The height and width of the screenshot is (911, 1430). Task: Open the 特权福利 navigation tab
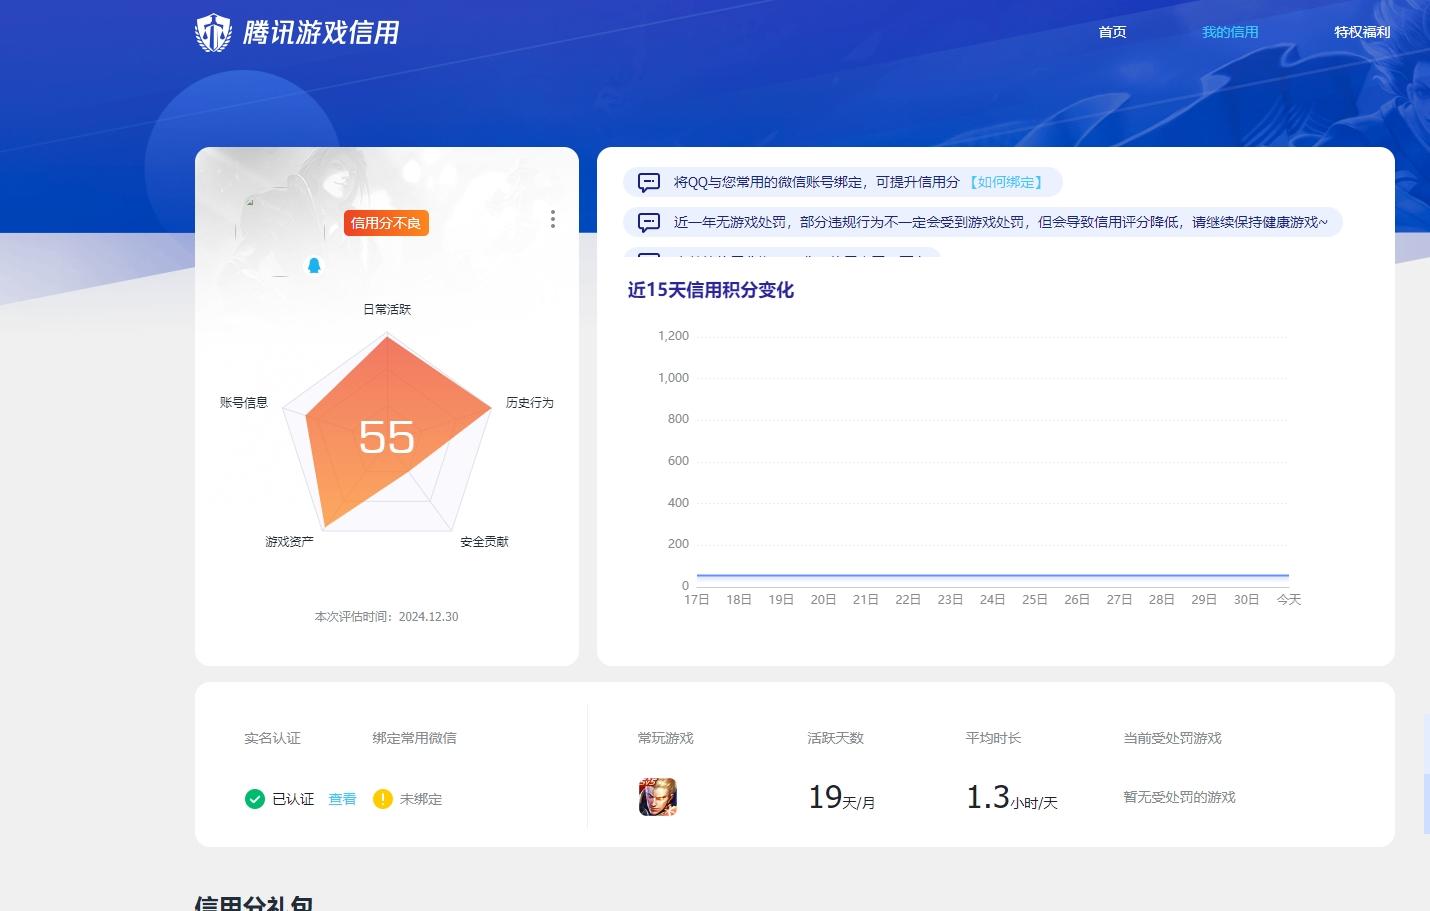point(1362,32)
